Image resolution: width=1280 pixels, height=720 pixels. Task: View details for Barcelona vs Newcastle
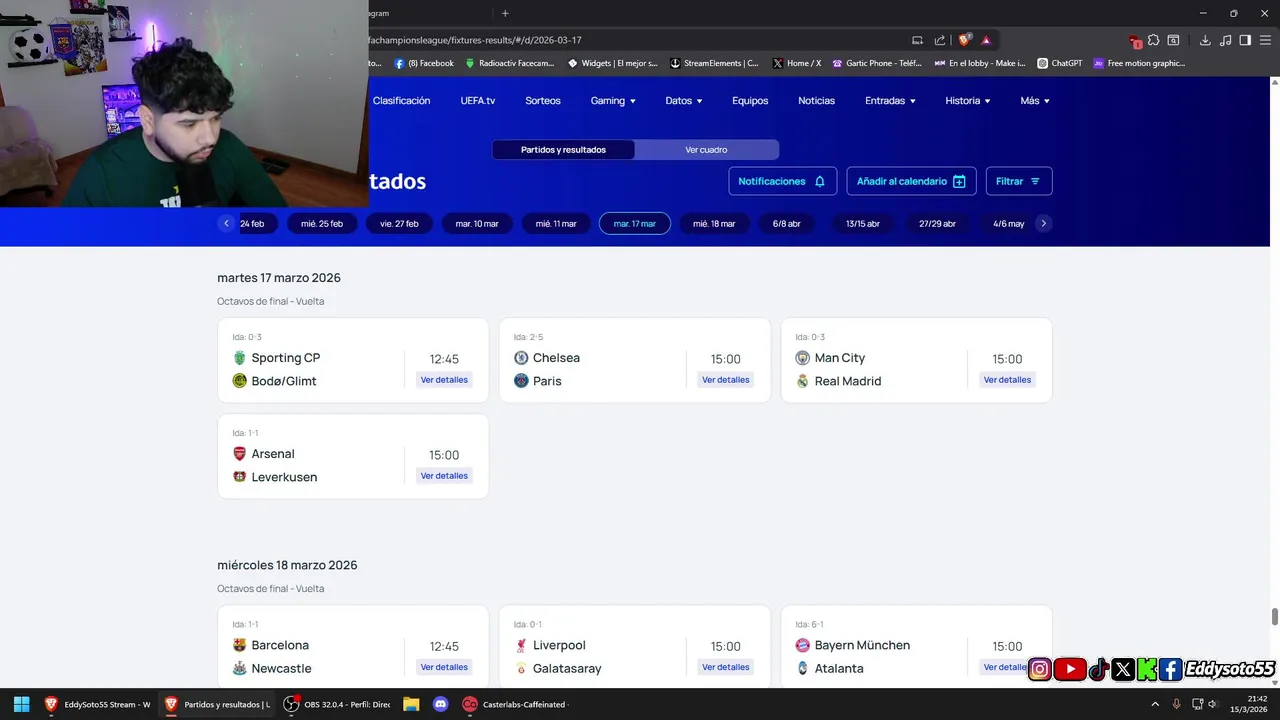444,667
